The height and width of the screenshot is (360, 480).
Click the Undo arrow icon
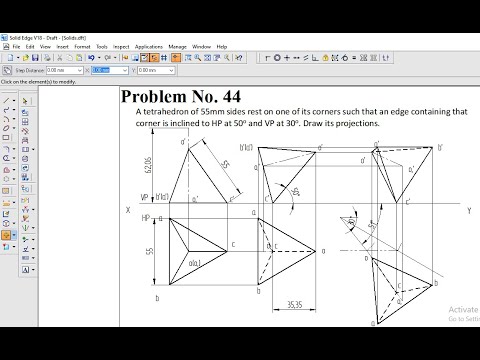[91, 58]
